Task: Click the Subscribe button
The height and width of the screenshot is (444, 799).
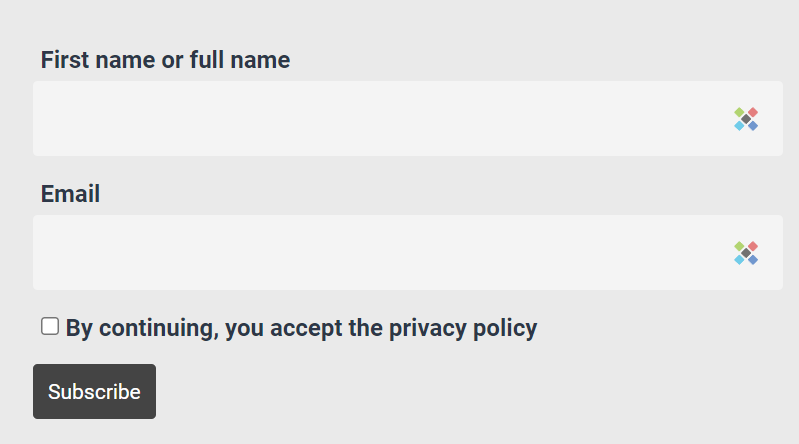Action: click(x=94, y=391)
